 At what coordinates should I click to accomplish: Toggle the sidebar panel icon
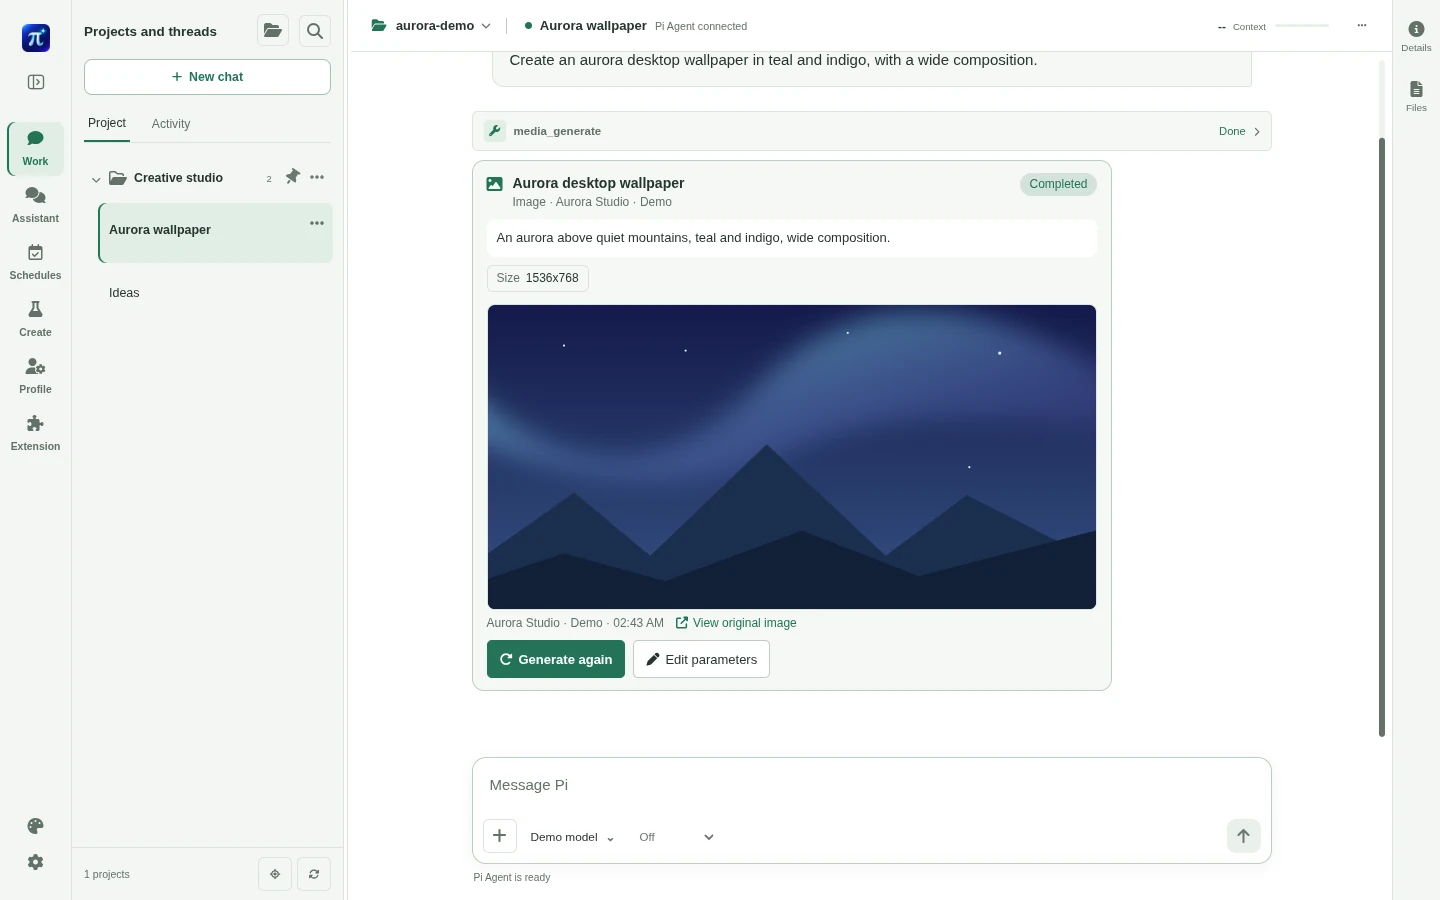36,82
